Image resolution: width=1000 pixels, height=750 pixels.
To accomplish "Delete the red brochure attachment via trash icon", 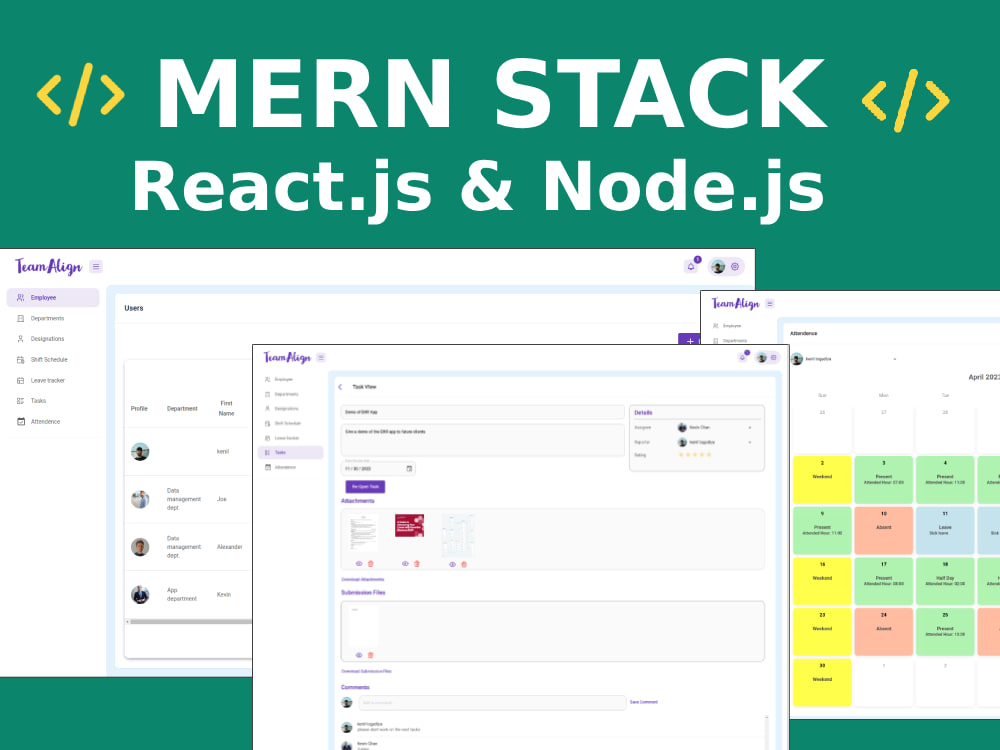I will tap(417, 564).
